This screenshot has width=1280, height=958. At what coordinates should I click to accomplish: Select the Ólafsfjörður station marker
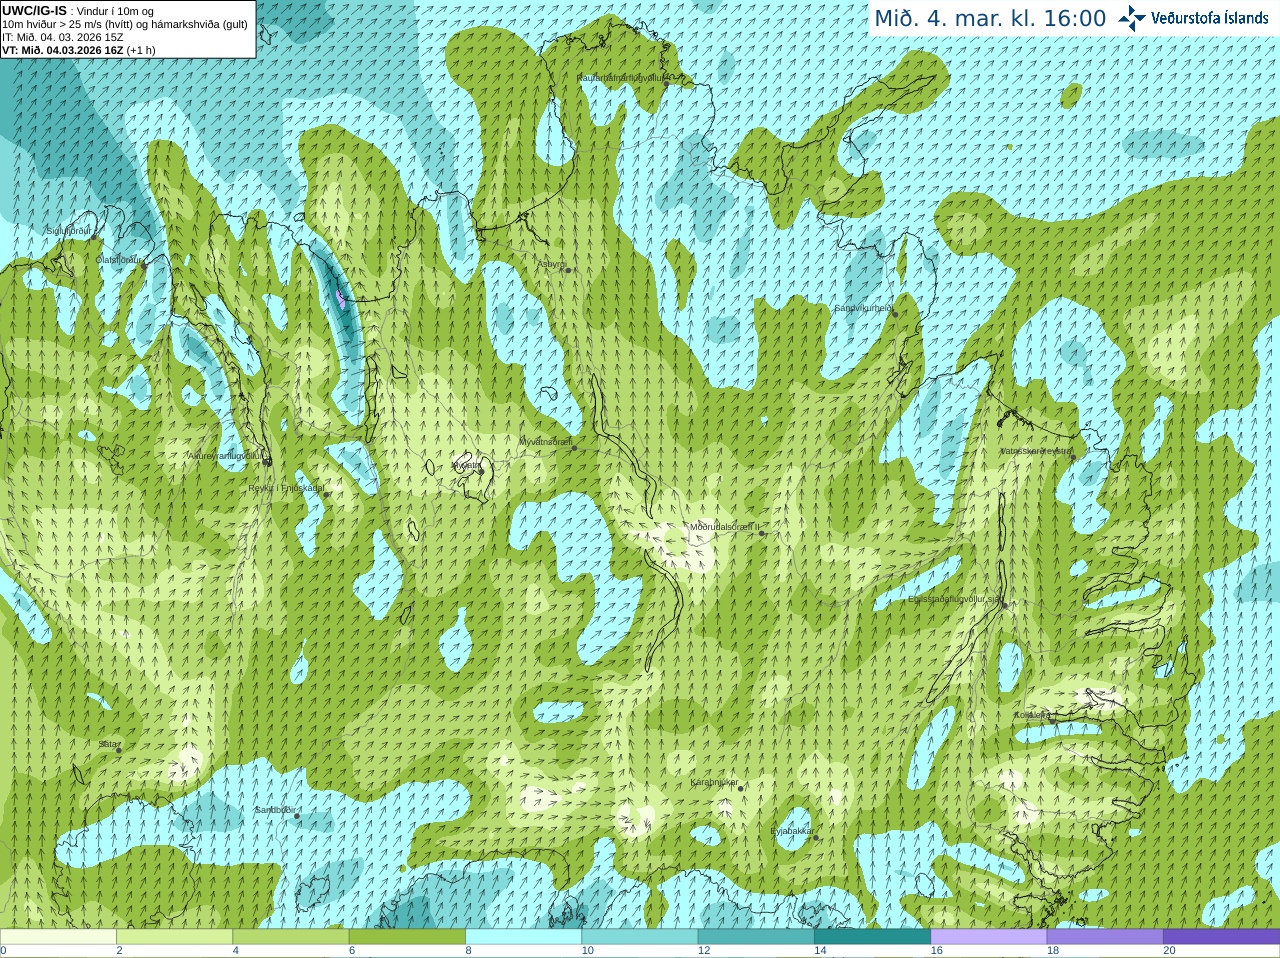point(143,265)
